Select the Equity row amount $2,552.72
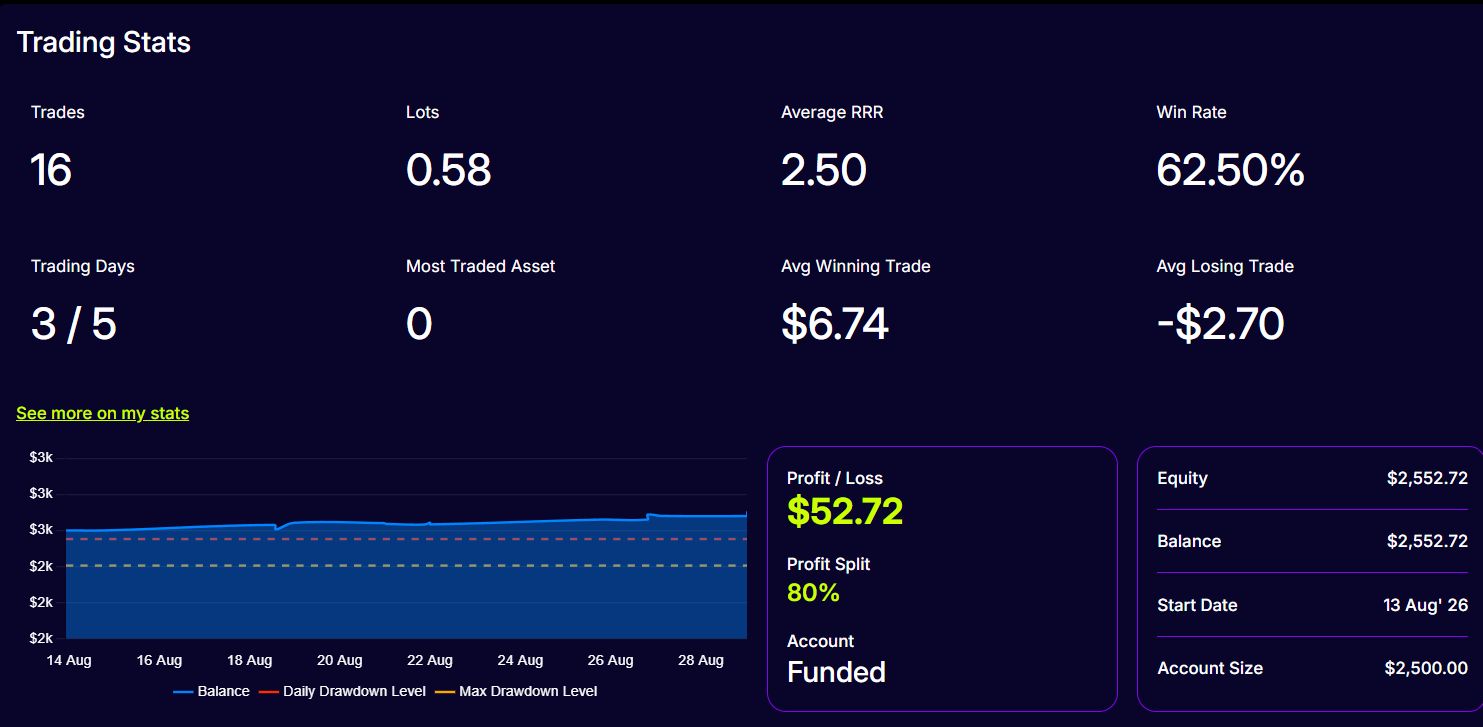1483x727 pixels. (1427, 478)
